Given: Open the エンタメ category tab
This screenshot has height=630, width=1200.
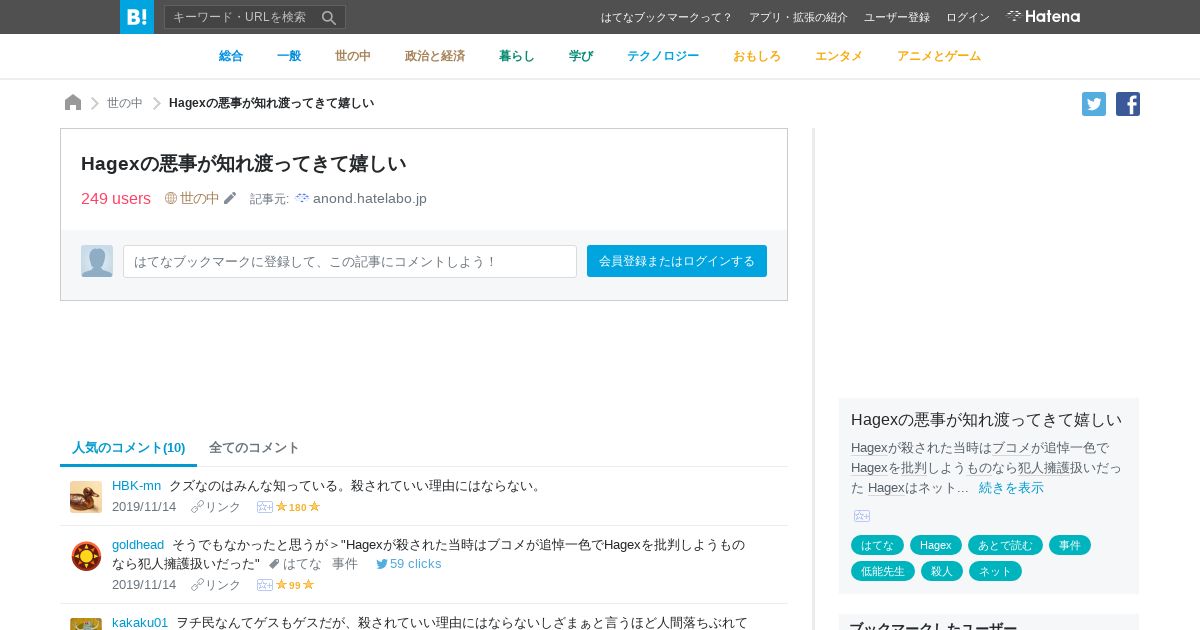Looking at the screenshot, I should pyautogui.click(x=839, y=56).
